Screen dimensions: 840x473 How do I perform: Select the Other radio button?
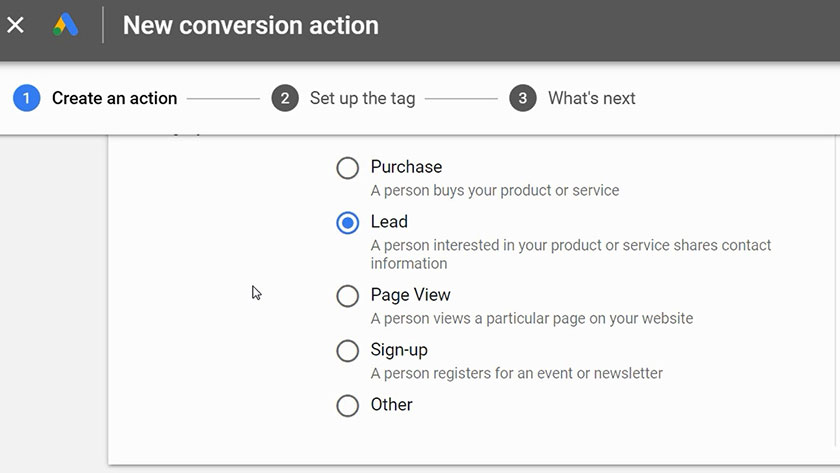(347, 405)
